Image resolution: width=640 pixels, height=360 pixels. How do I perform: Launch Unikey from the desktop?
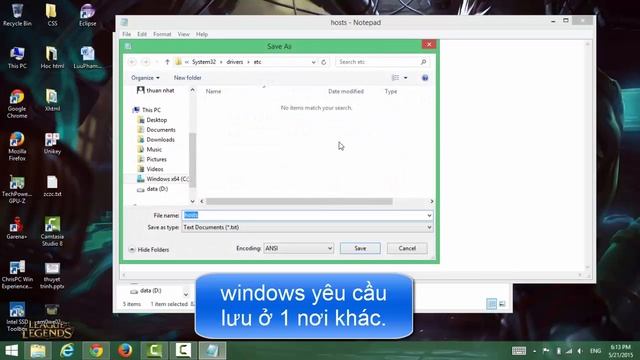[x=52, y=143]
